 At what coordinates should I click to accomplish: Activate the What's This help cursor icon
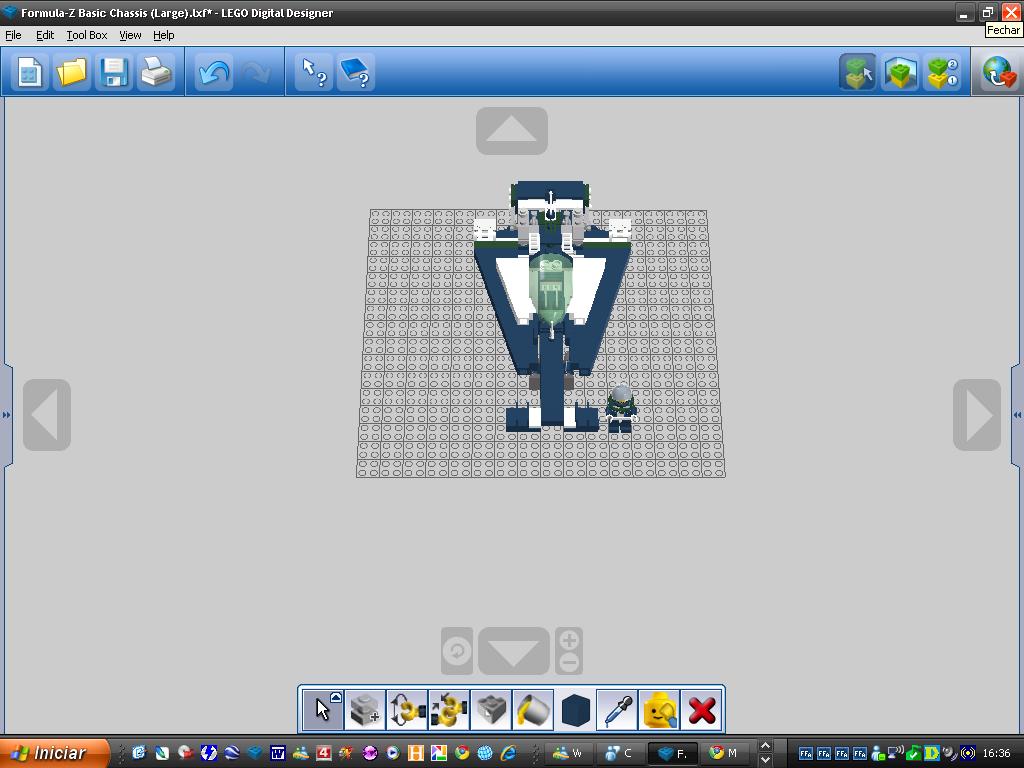(x=314, y=72)
